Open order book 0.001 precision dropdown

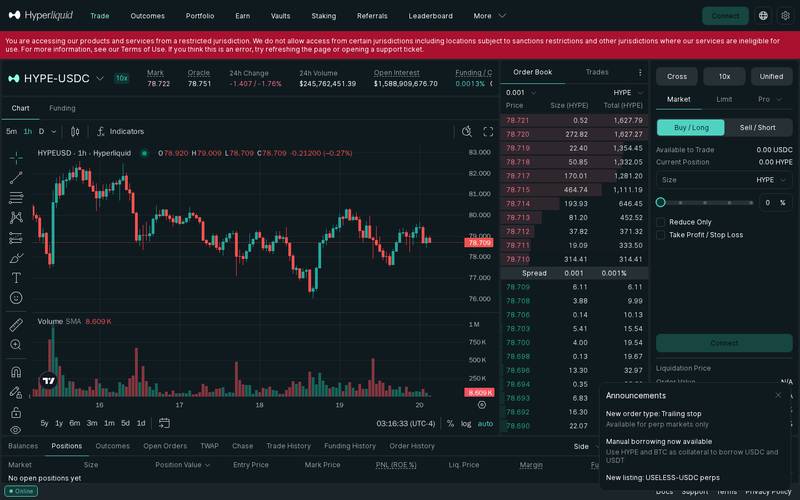tap(521, 93)
